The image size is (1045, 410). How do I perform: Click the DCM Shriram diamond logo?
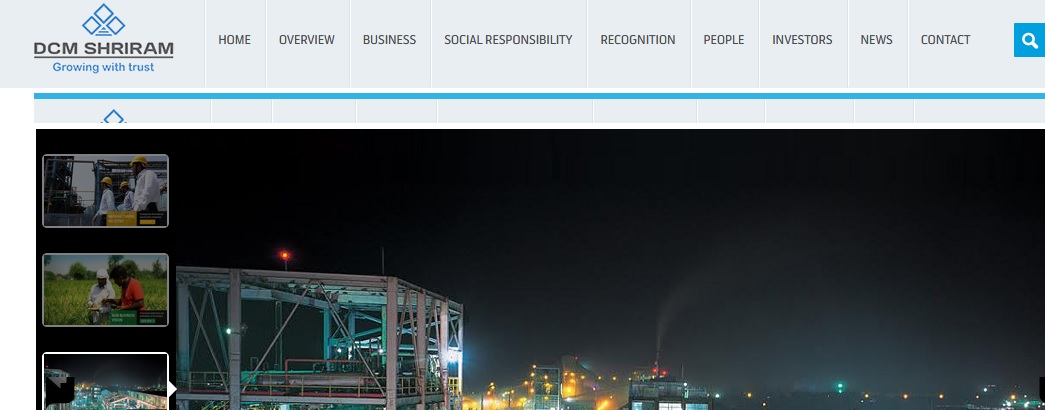[103, 20]
